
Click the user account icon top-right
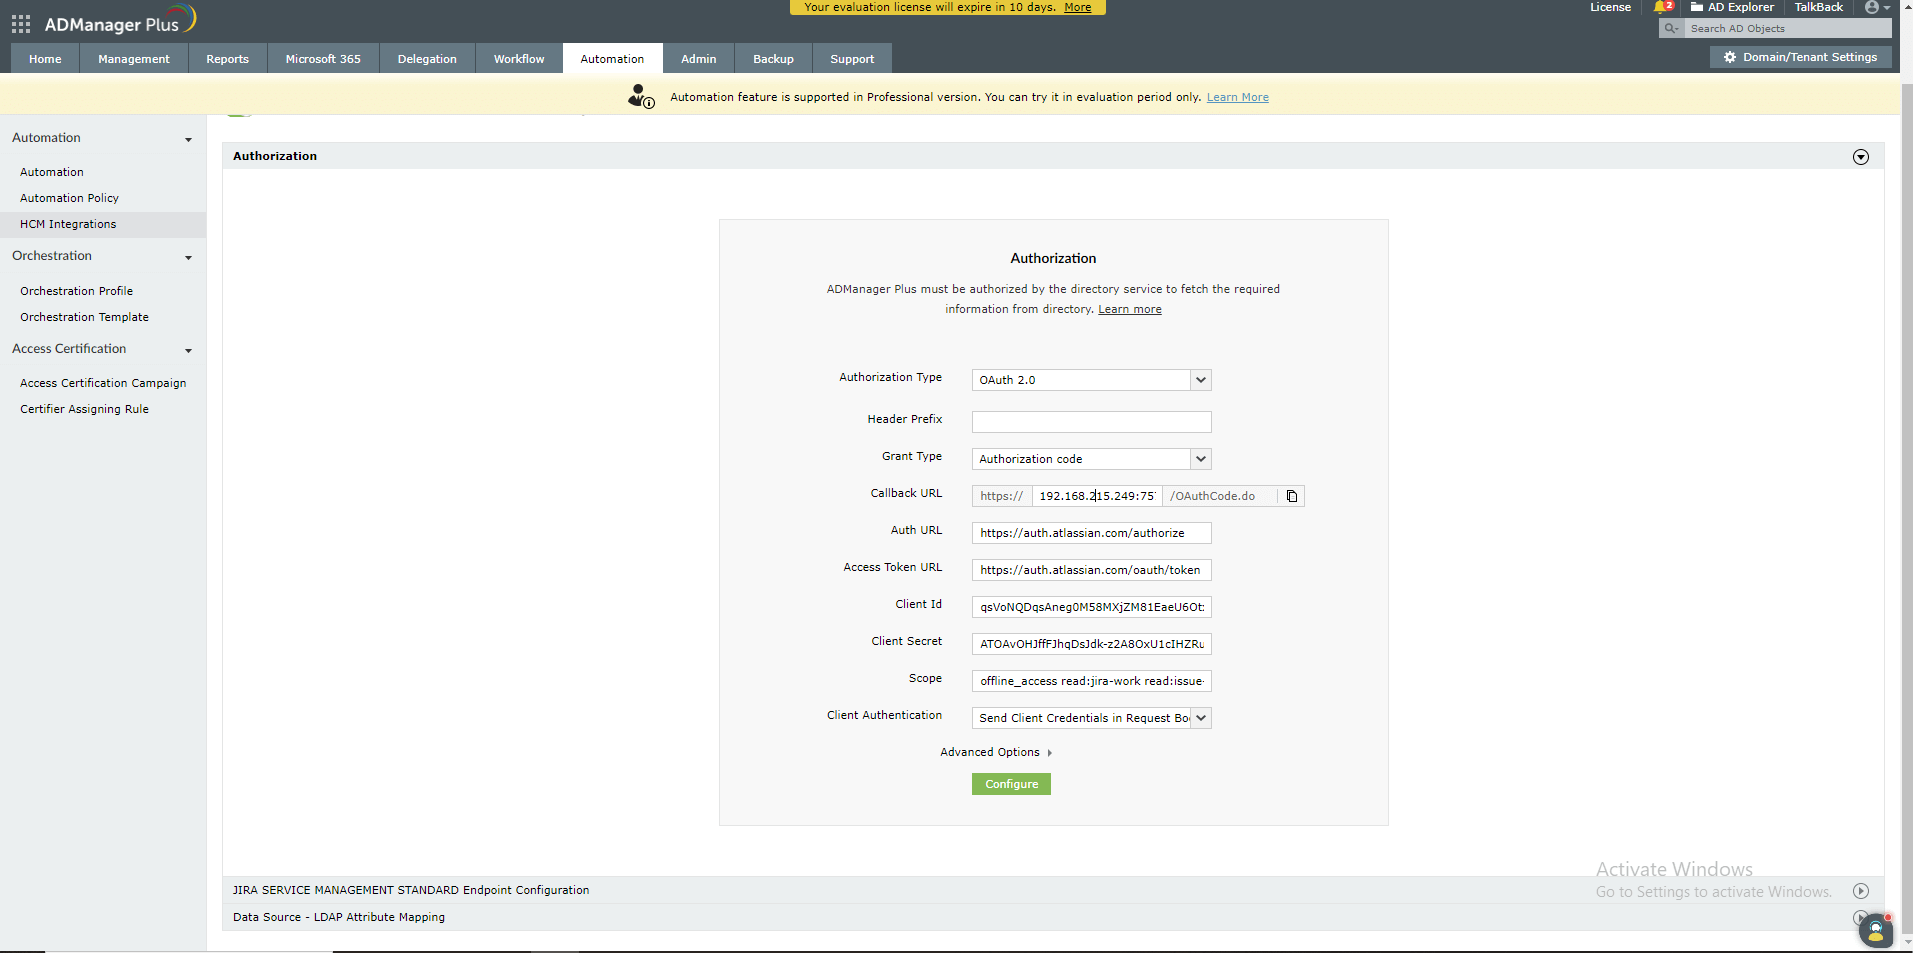[1873, 7]
